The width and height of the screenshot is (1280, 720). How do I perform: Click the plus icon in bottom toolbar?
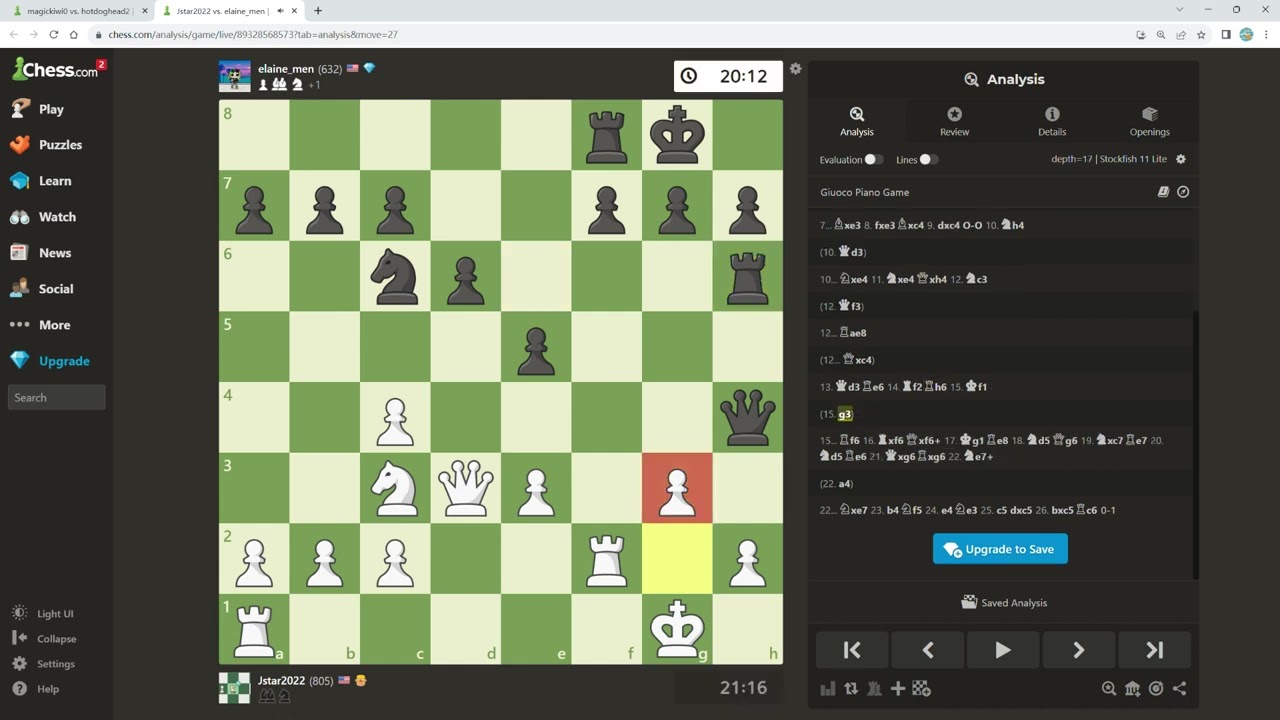(x=897, y=688)
